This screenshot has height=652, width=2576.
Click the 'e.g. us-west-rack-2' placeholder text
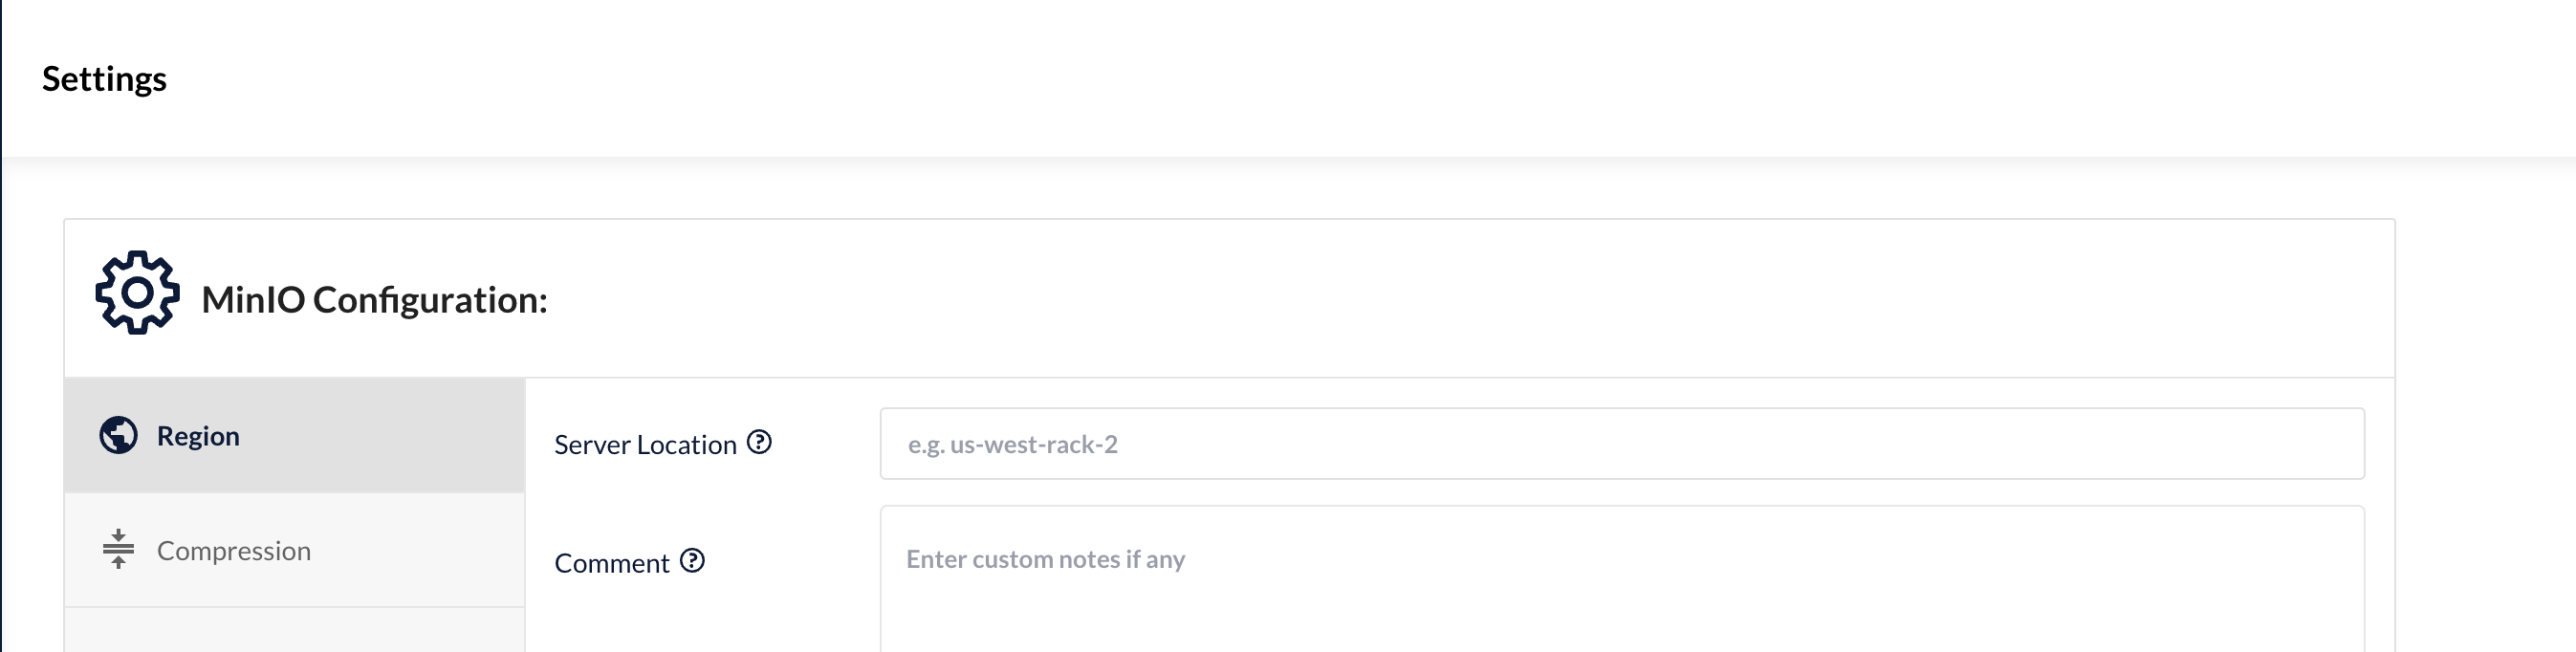click(1012, 444)
